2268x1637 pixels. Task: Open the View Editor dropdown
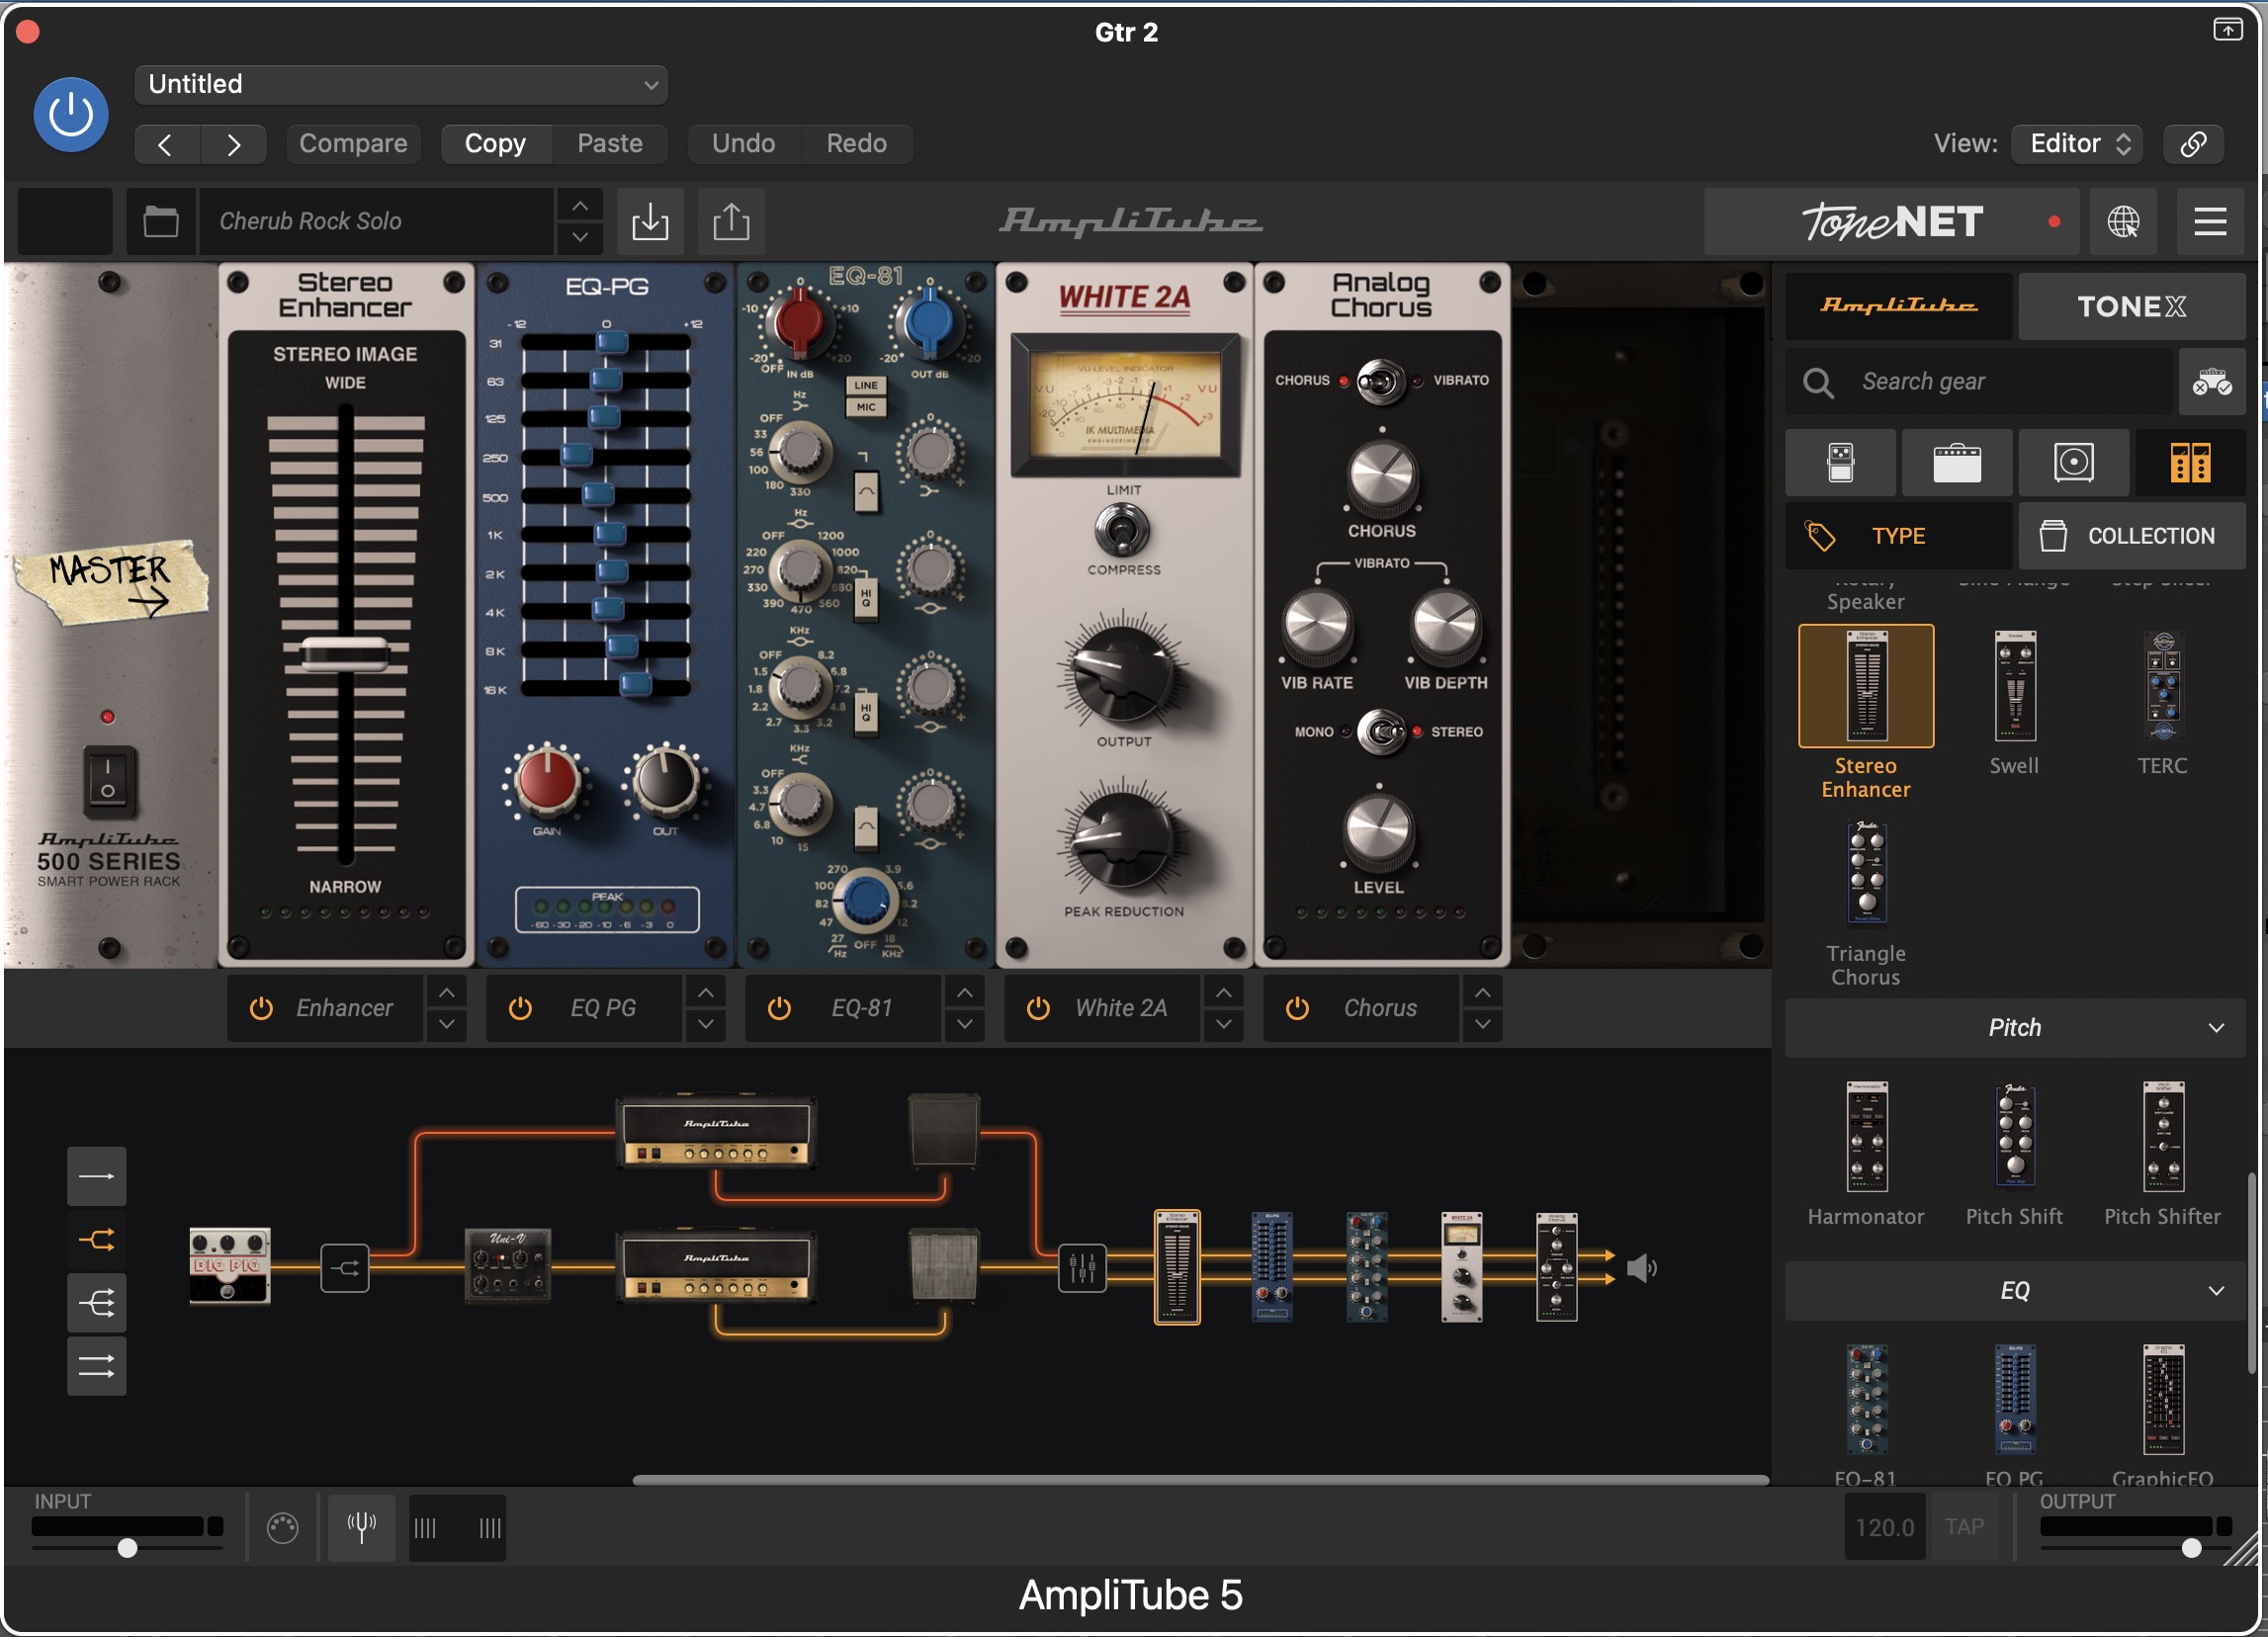[2079, 144]
